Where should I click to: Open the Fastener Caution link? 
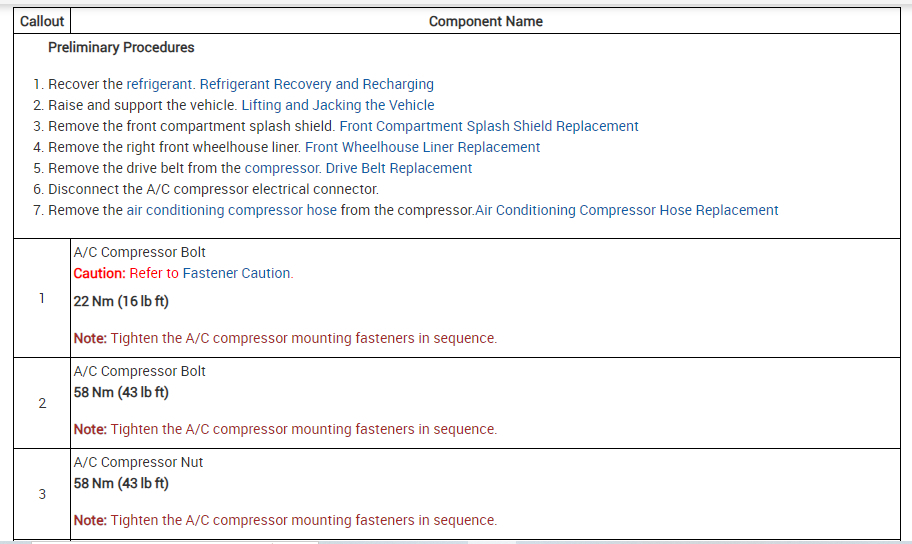pos(237,273)
